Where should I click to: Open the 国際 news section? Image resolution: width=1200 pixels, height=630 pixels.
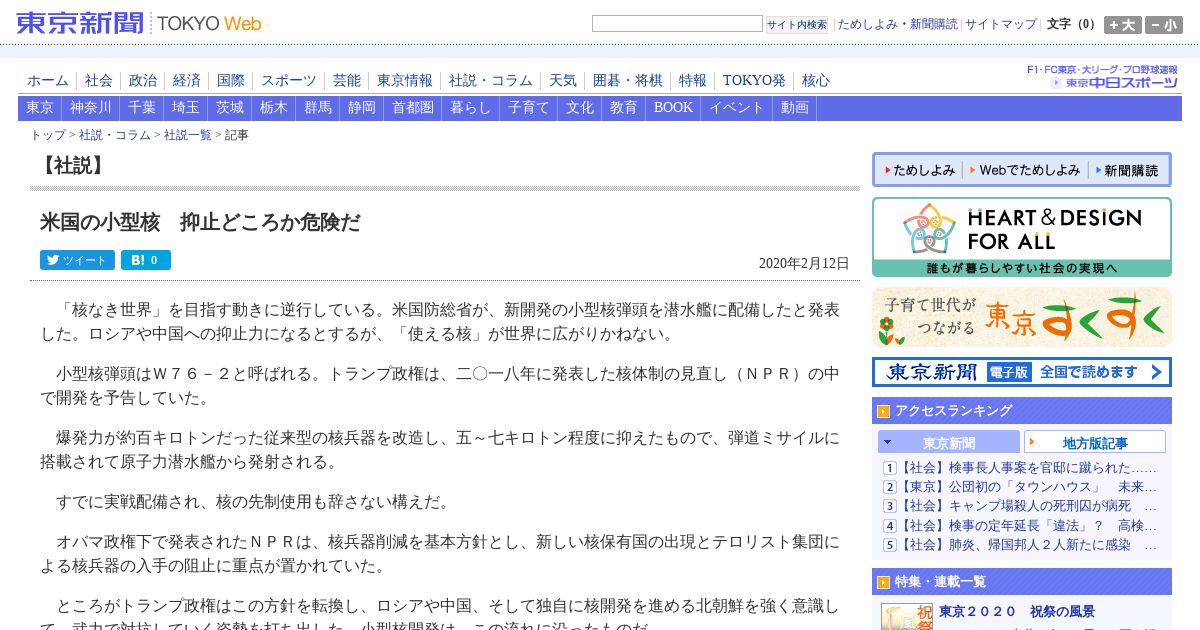click(231, 81)
